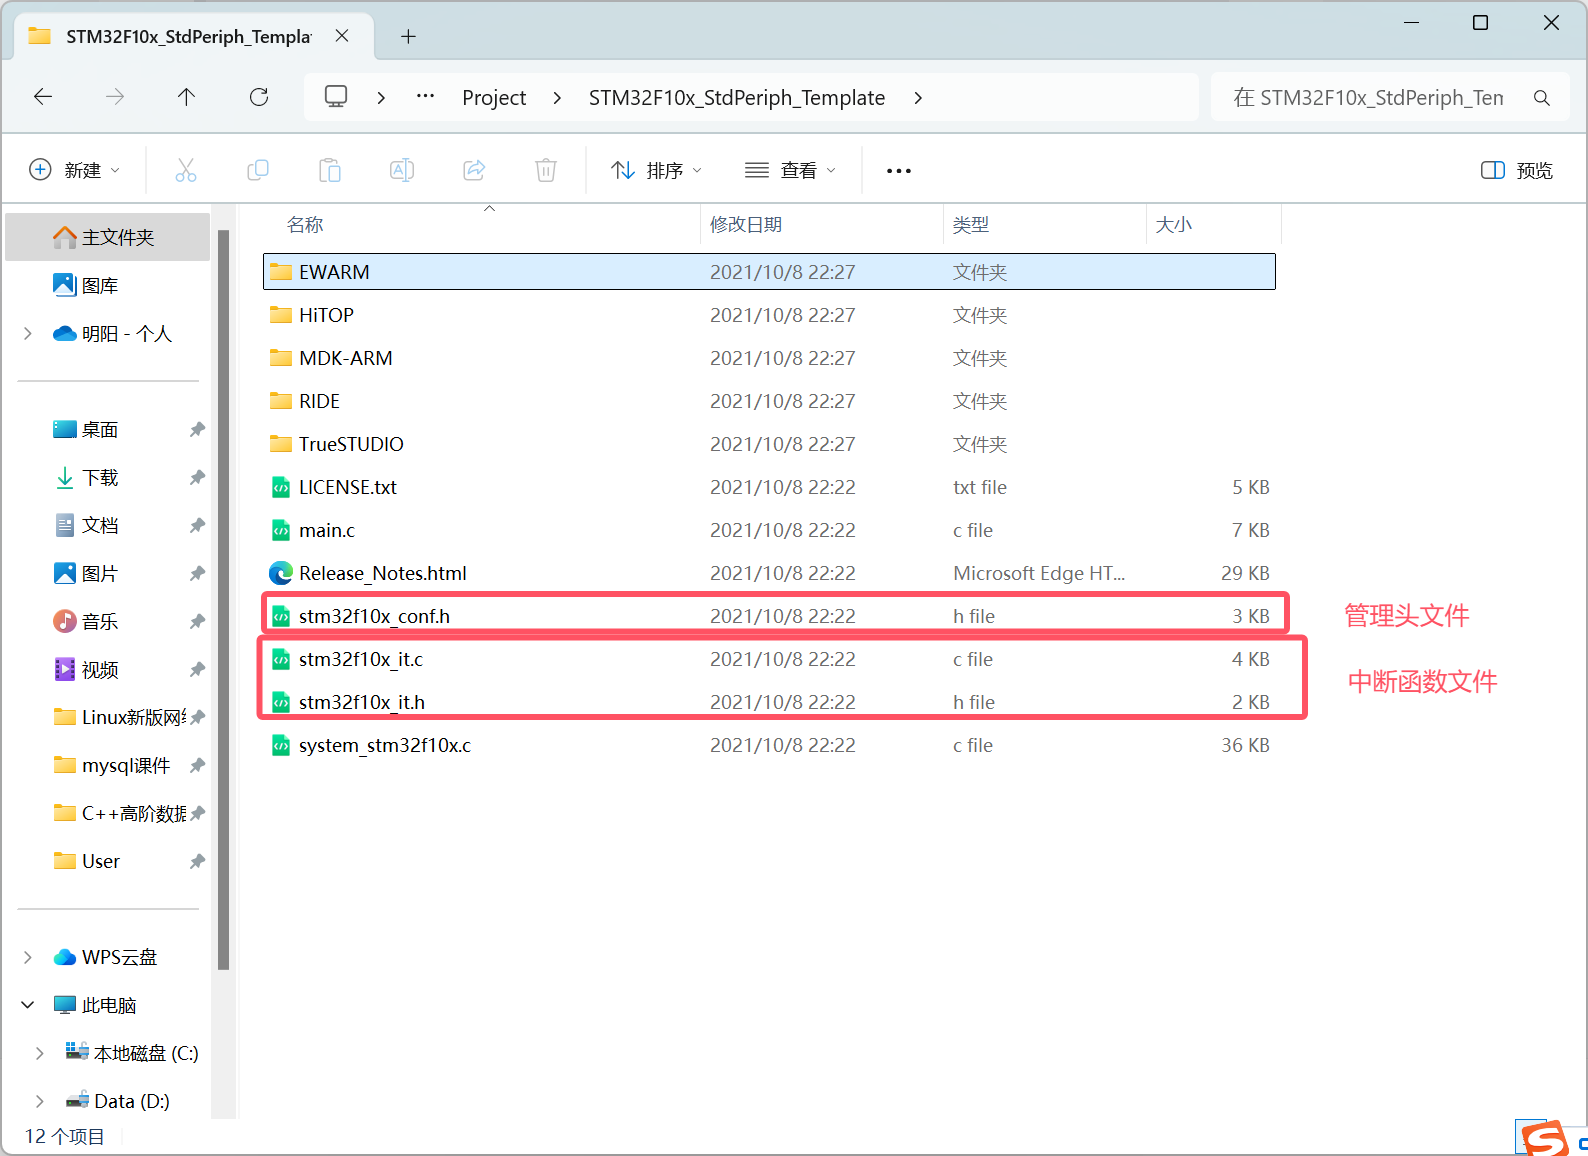This screenshot has height=1156, width=1588.
Task: Select 主文件夹 in navigation pane
Action: point(108,237)
